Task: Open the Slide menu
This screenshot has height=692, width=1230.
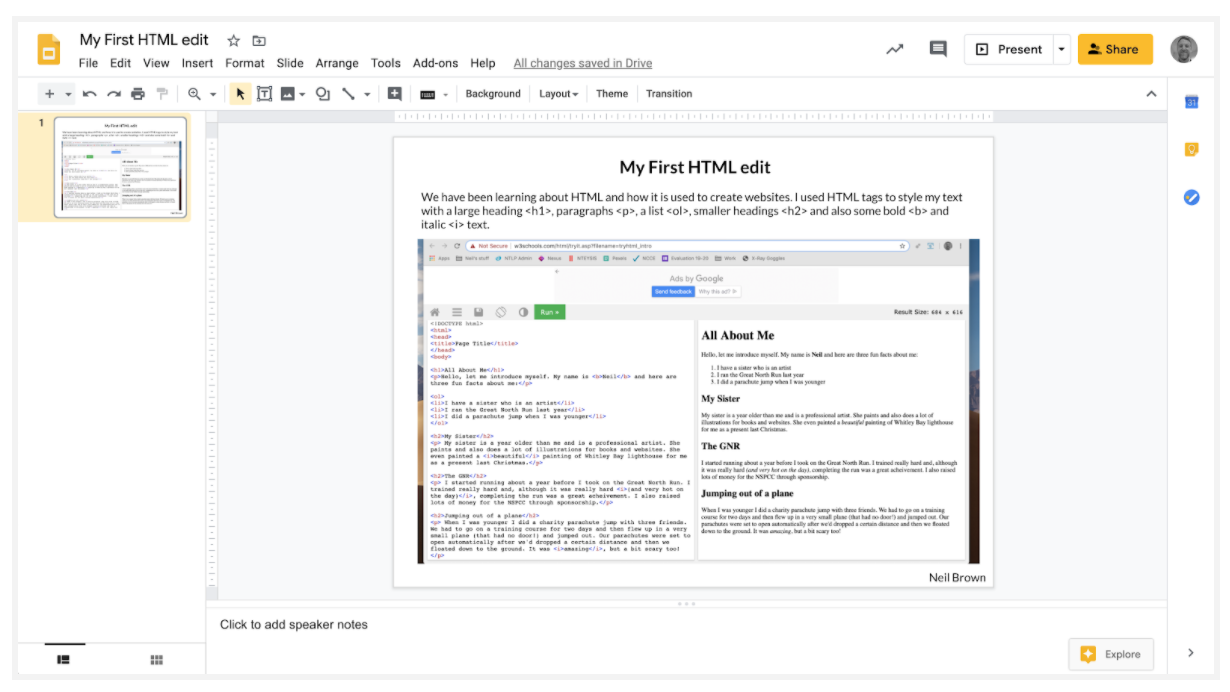Action: 290,63
